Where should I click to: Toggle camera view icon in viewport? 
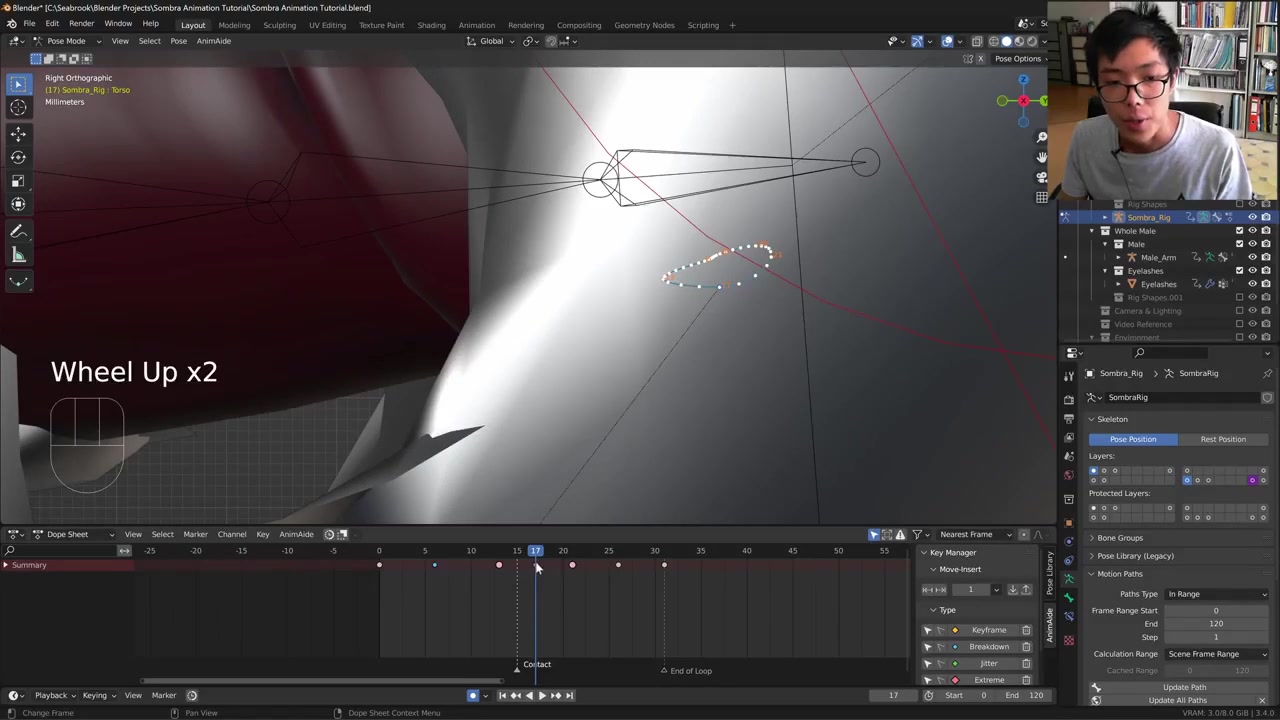pyautogui.click(x=1041, y=177)
